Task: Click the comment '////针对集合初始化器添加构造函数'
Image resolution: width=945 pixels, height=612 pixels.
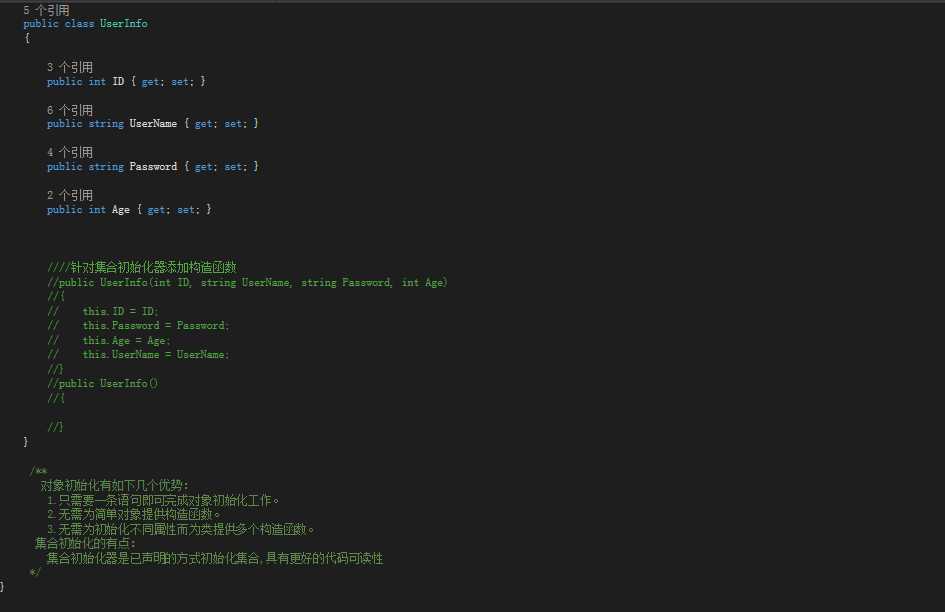Action: [142, 267]
